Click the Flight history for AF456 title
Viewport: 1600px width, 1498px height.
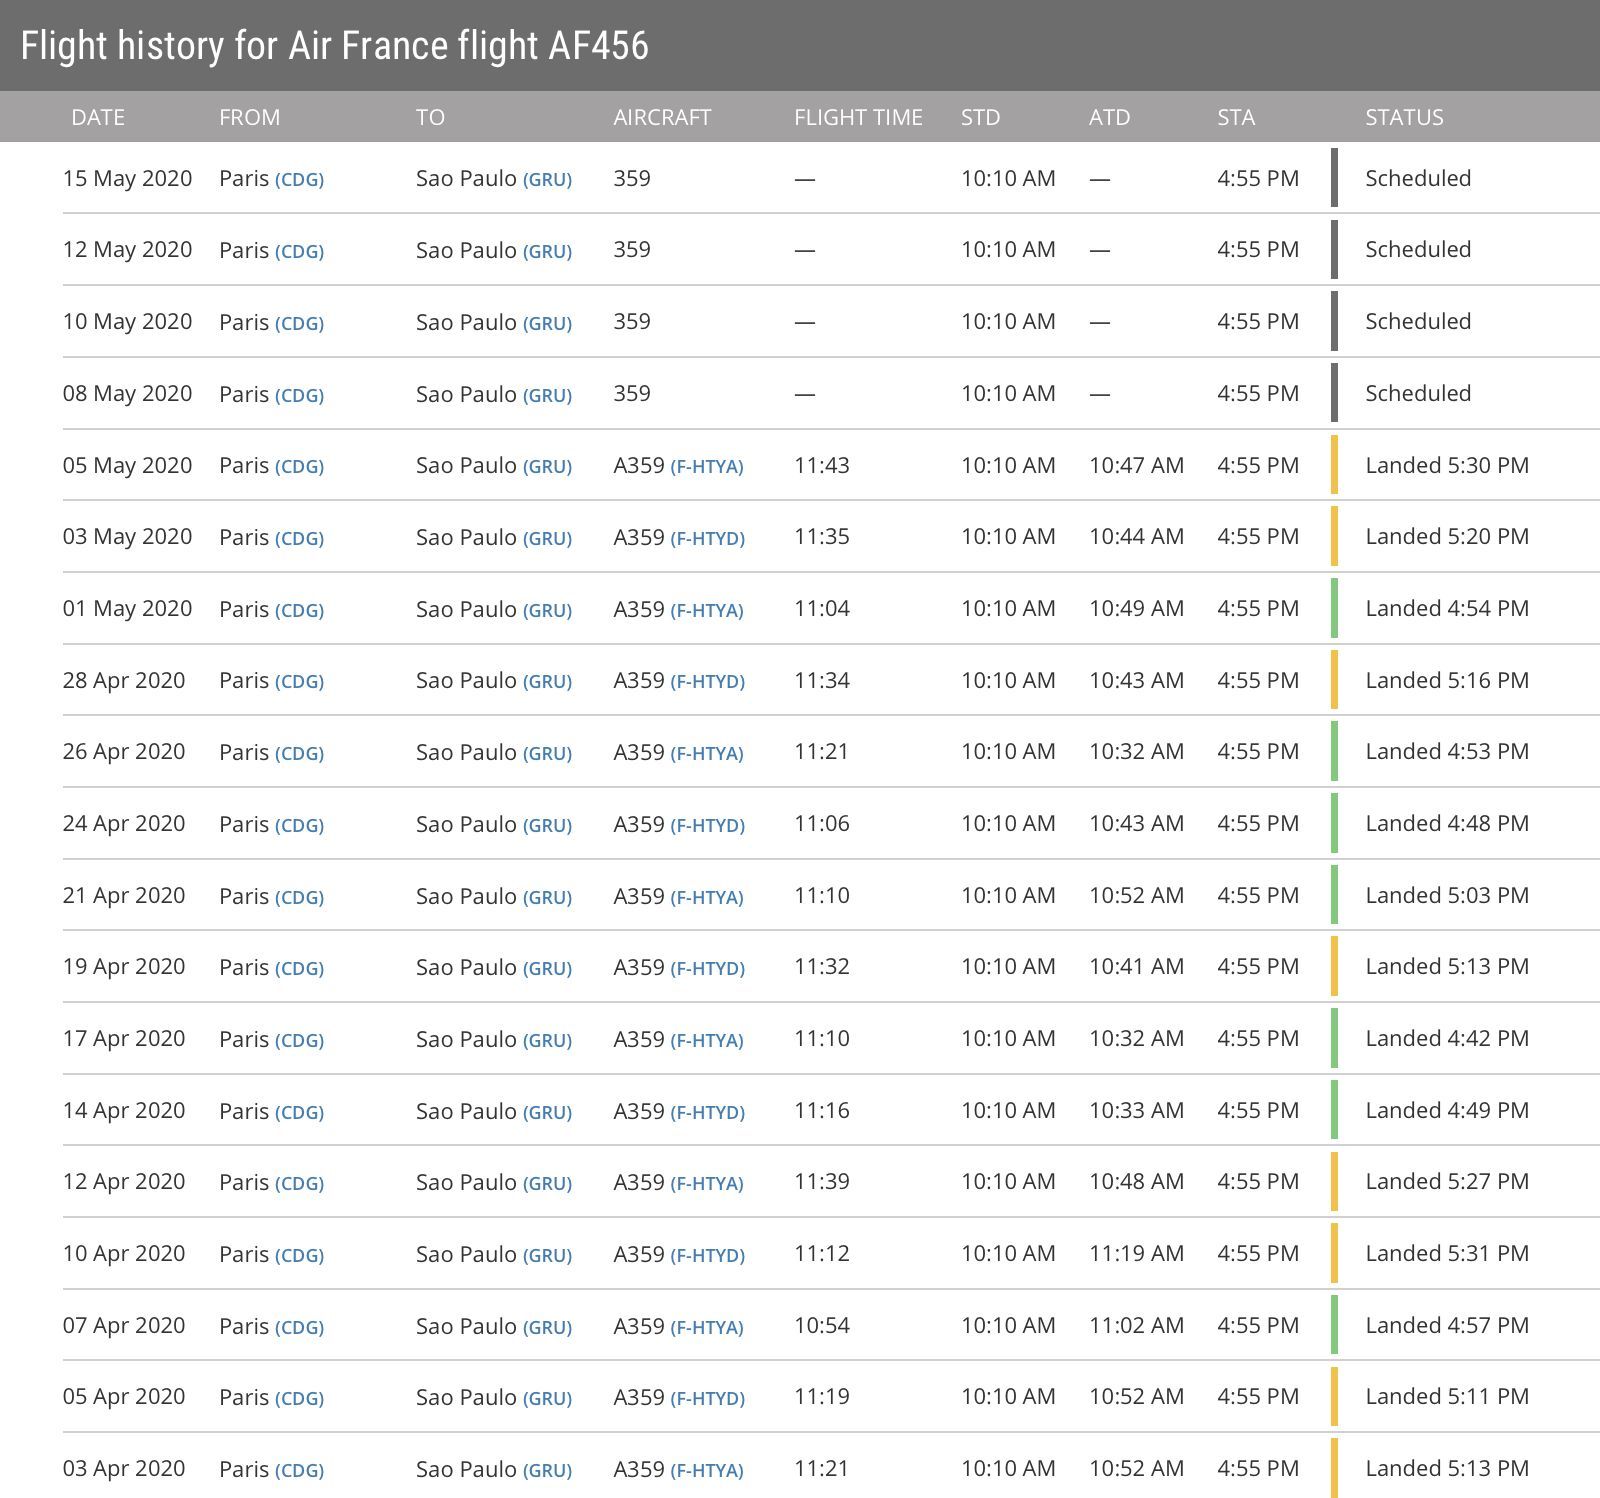pyautogui.click(x=335, y=46)
